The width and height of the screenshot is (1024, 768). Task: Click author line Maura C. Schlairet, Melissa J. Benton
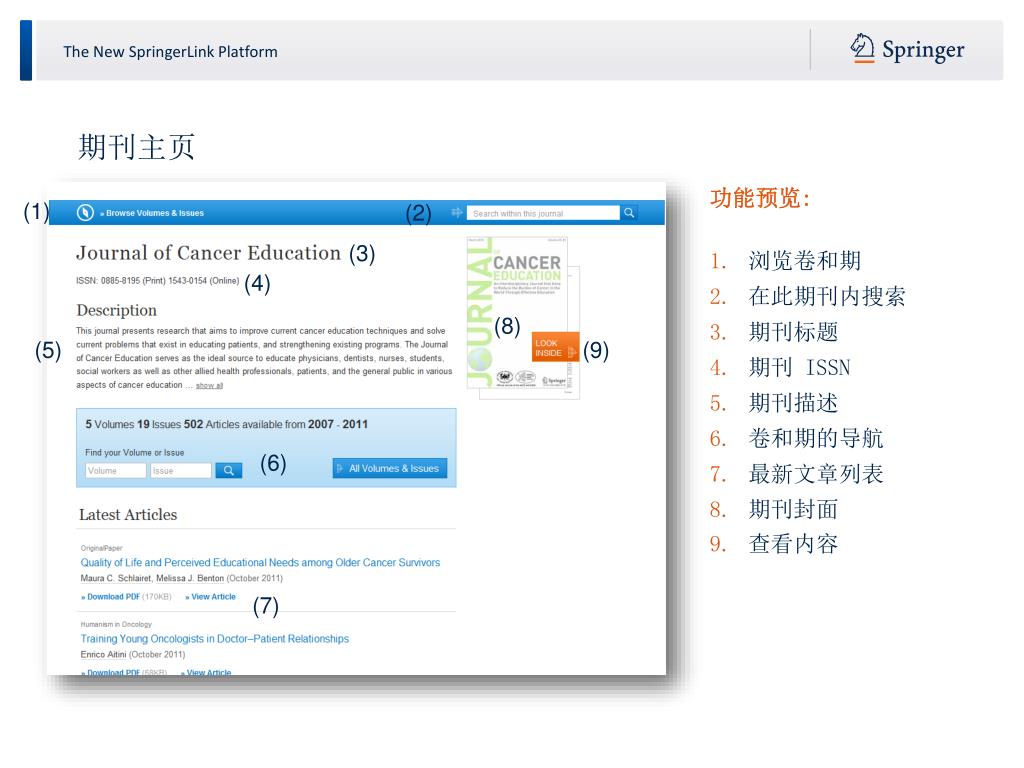click(152, 579)
